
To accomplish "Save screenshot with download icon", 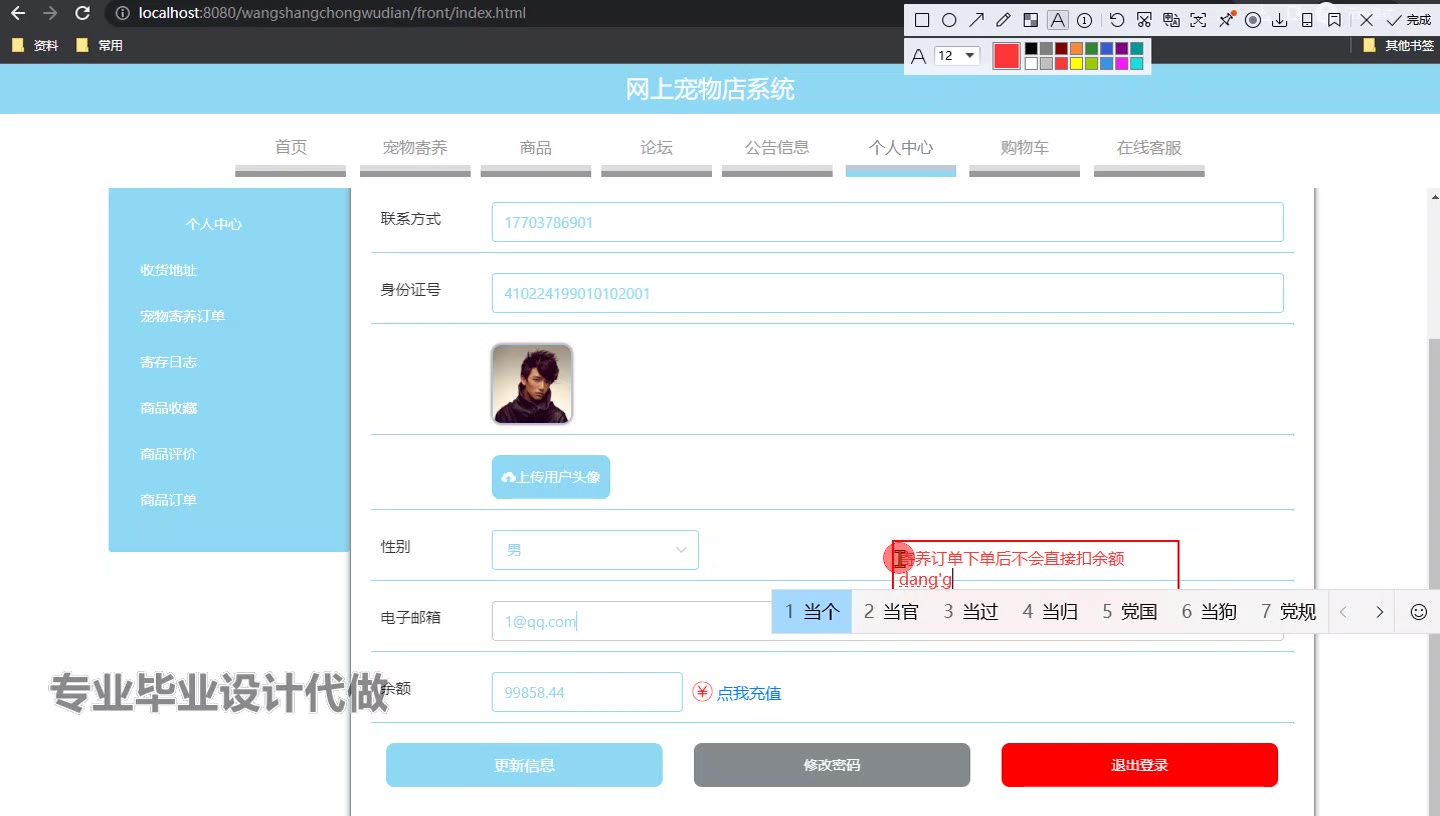I will [x=1279, y=20].
